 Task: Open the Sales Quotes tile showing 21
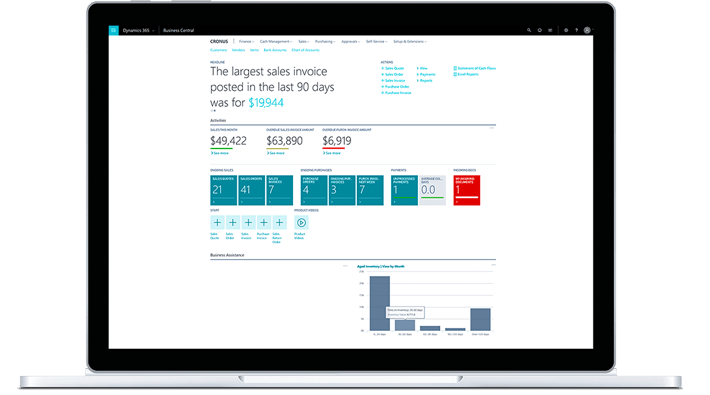pos(223,190)
